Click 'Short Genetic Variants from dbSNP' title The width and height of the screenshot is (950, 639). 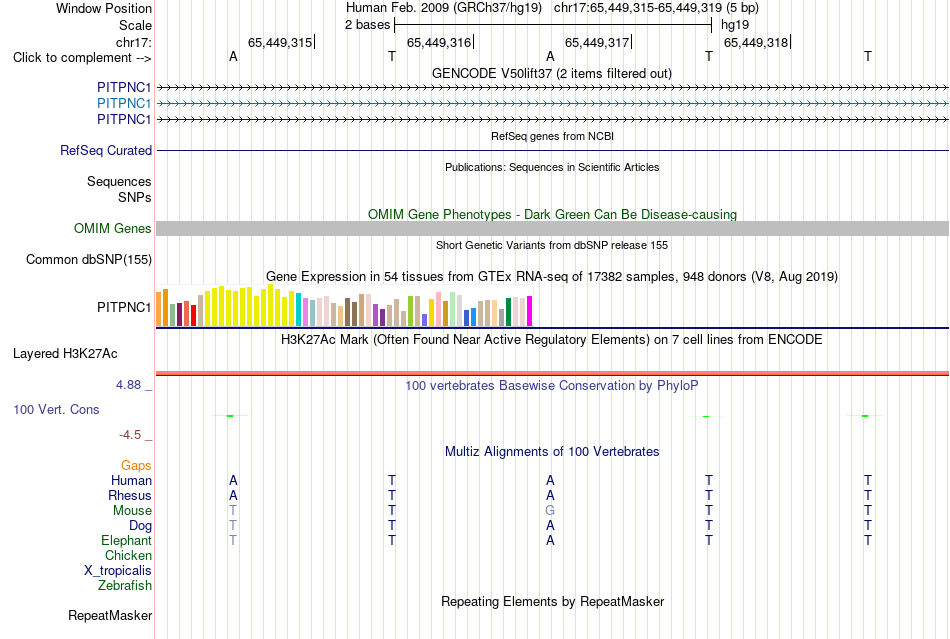(552, 245)
